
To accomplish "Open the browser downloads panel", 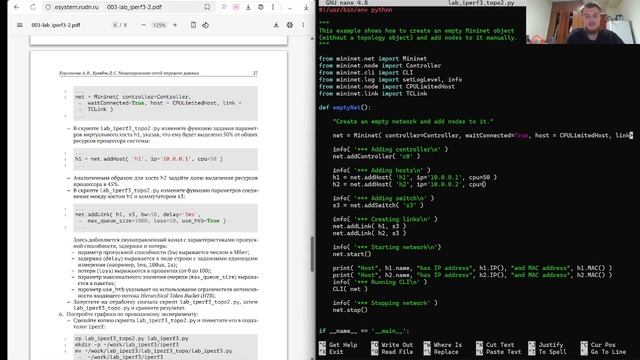I will click(248, 7).
